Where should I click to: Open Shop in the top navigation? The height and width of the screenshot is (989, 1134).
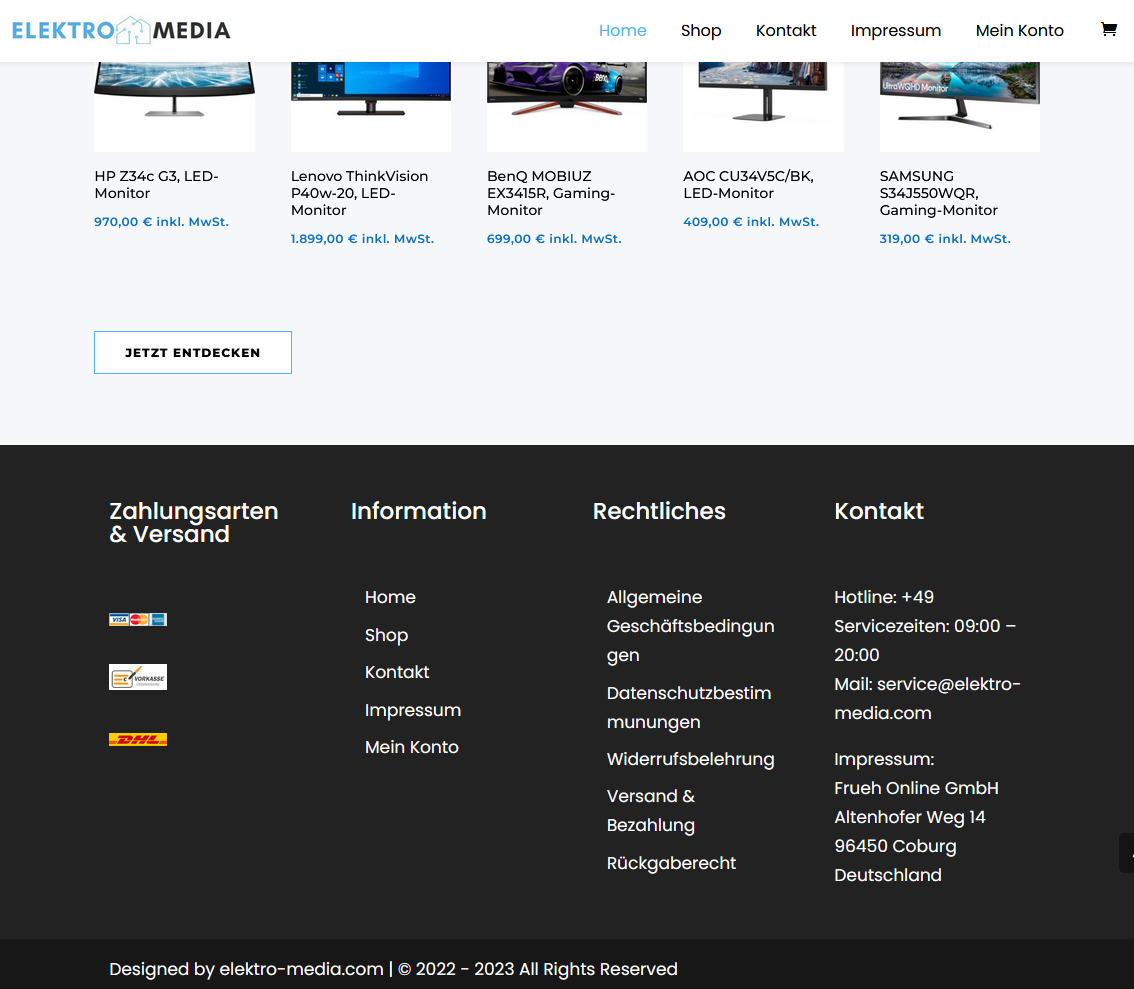[x=701, y=30]
